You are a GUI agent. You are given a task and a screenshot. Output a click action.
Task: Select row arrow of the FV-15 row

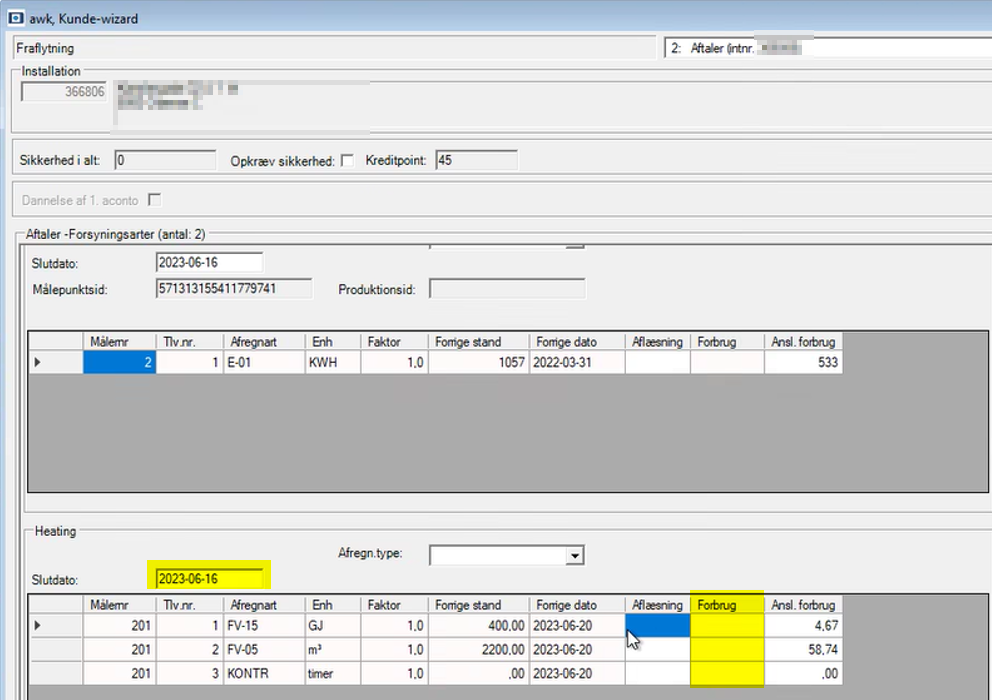coord(56,625)
